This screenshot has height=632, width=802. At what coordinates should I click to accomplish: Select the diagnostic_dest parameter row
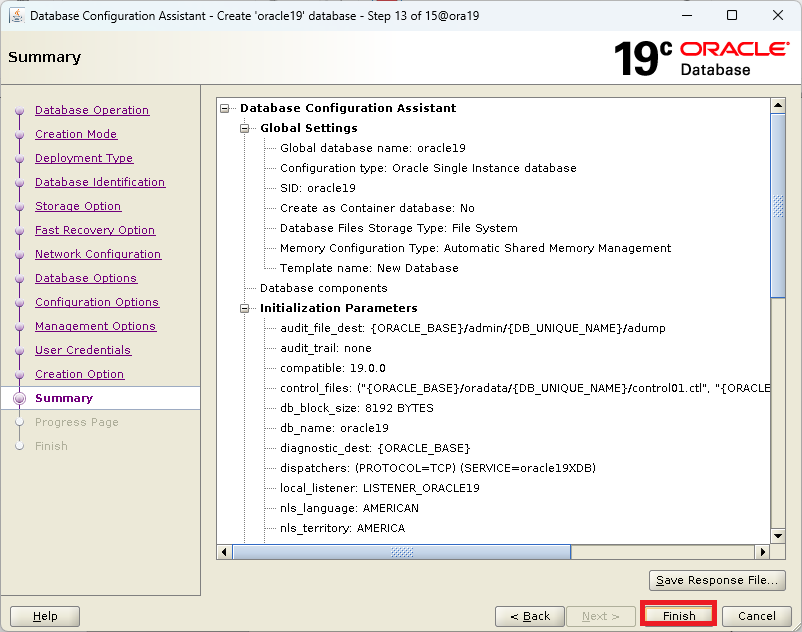(x=374, y=448)
